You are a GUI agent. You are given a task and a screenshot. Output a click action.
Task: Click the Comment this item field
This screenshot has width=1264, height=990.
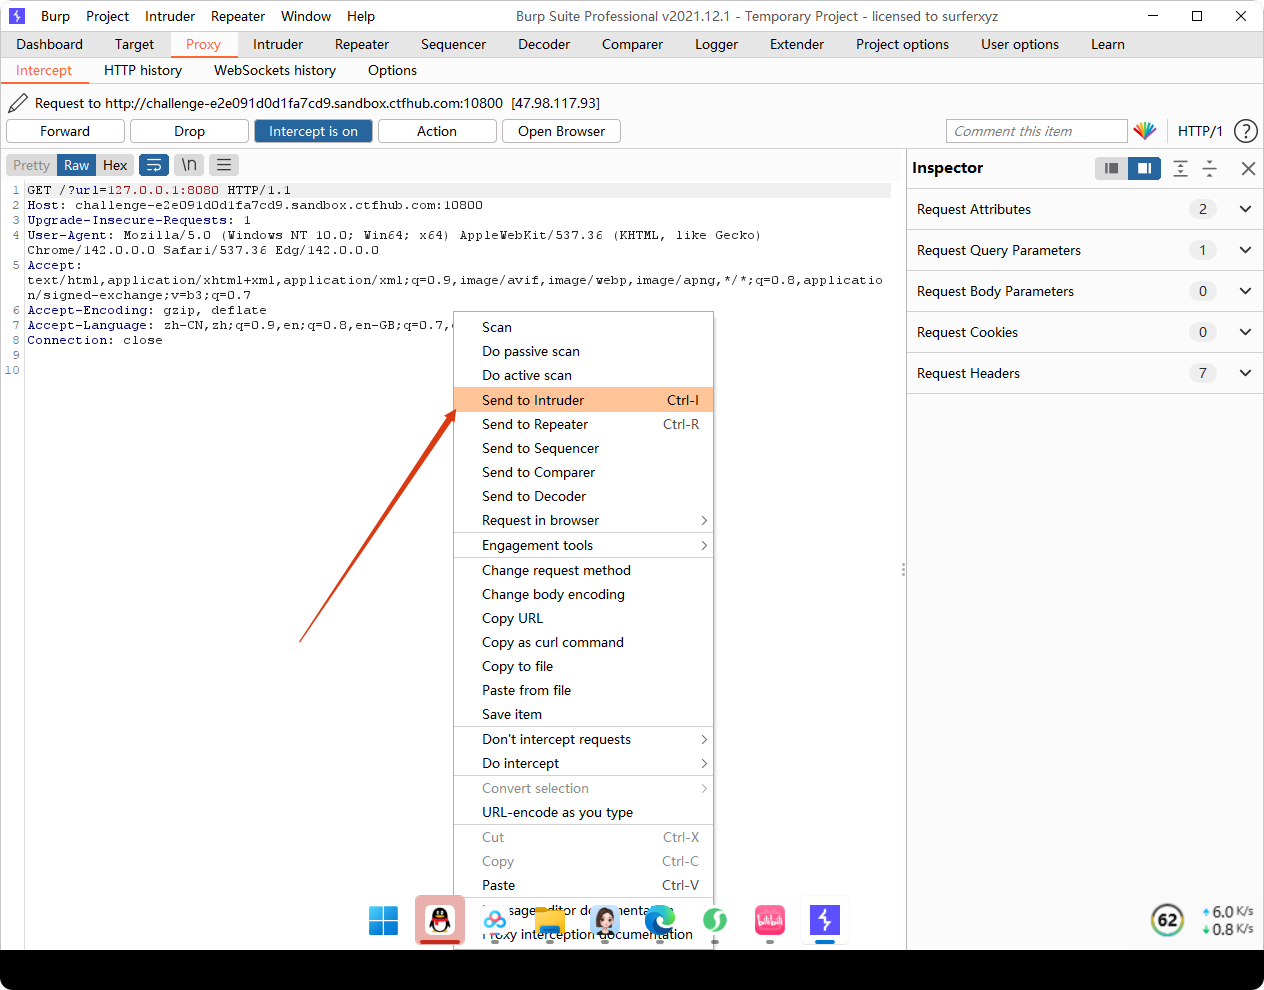pos(1037,131)
